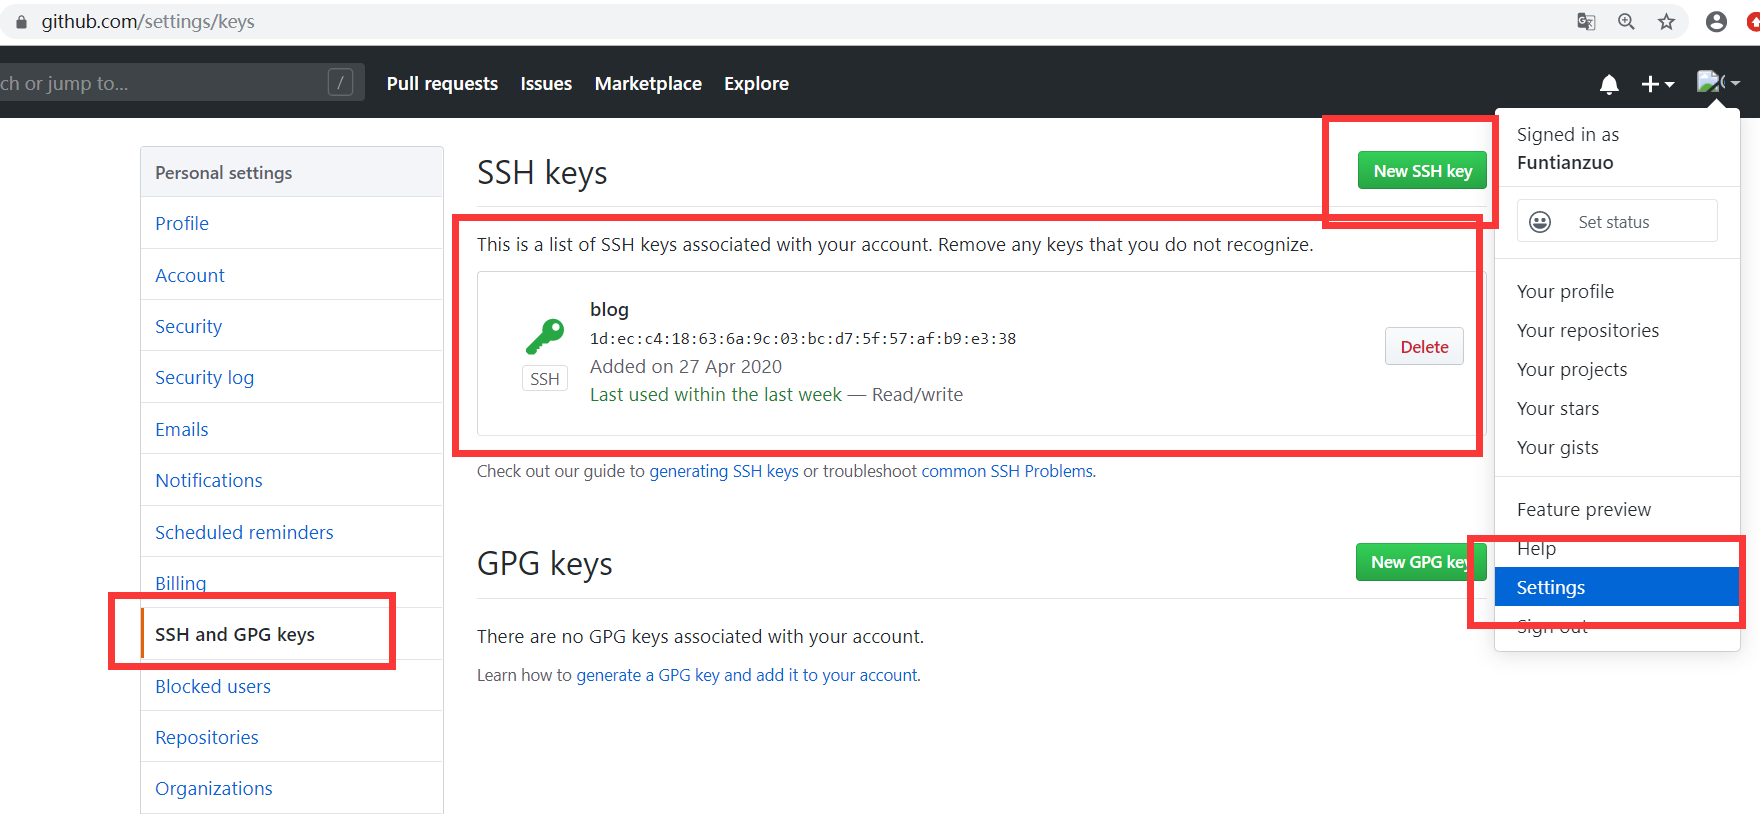
Task: Delete the blog SSH key
Action: [x=1424, y=347]
